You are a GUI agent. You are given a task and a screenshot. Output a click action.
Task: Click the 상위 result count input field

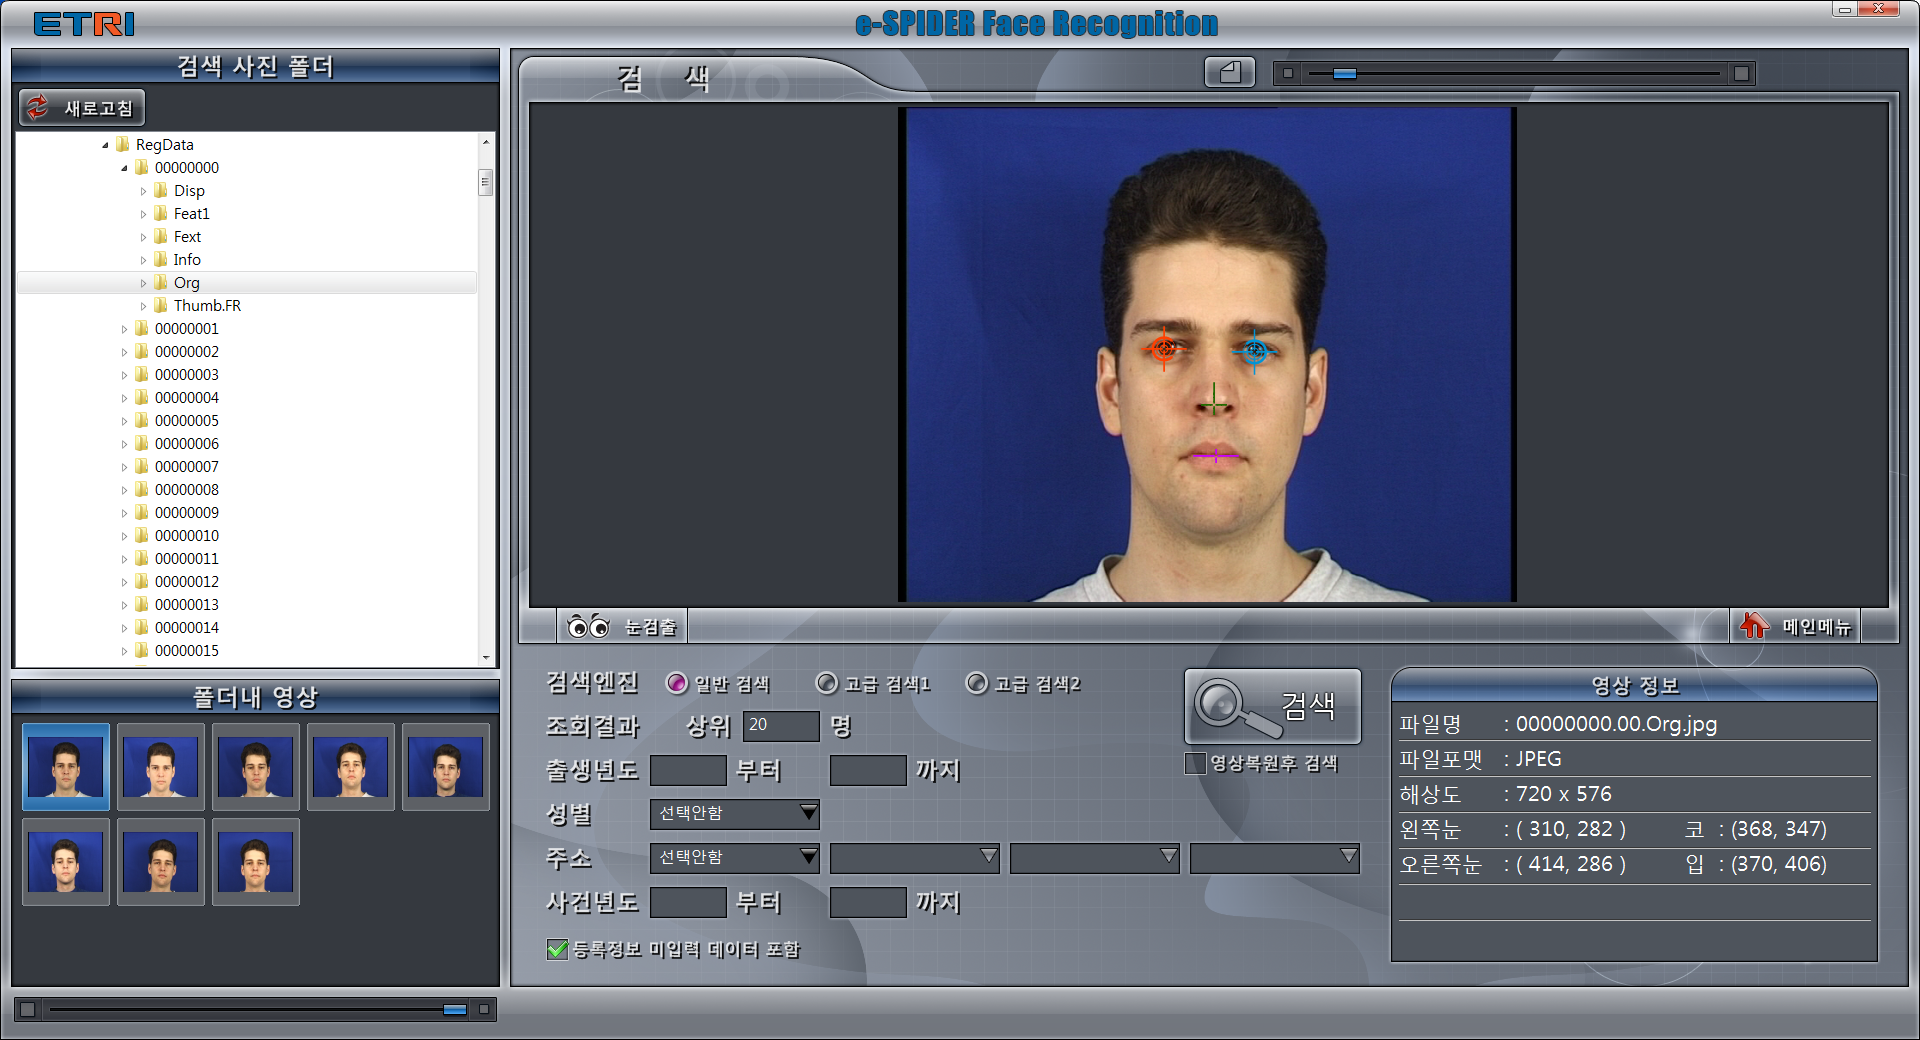click(780, 725)
